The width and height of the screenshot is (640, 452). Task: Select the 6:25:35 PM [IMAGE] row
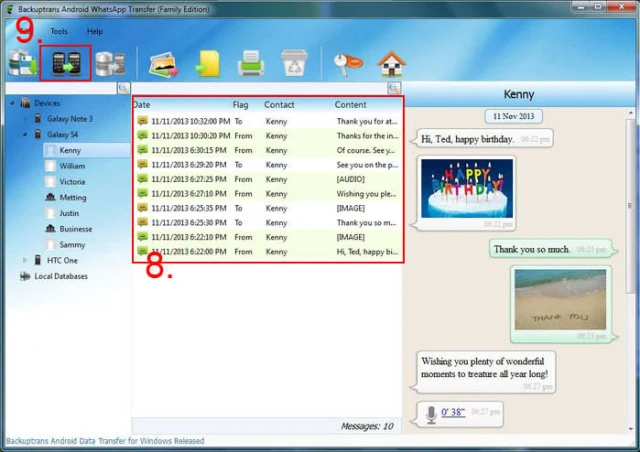(268, 208)
